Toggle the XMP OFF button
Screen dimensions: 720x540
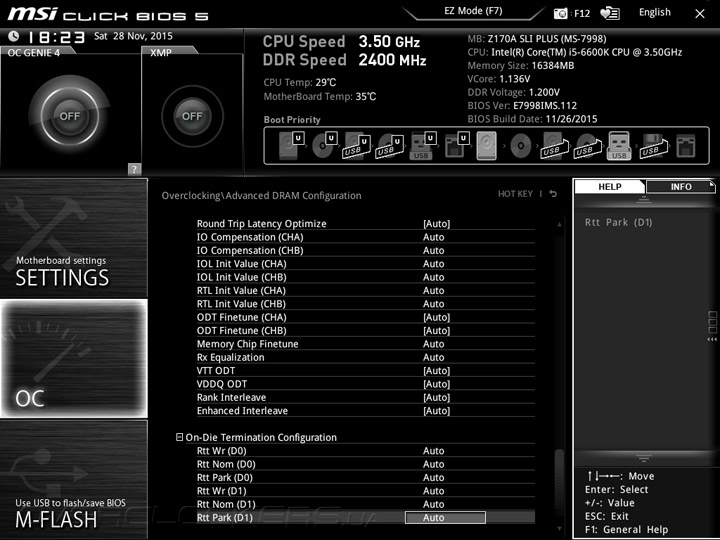coord(192,116)
